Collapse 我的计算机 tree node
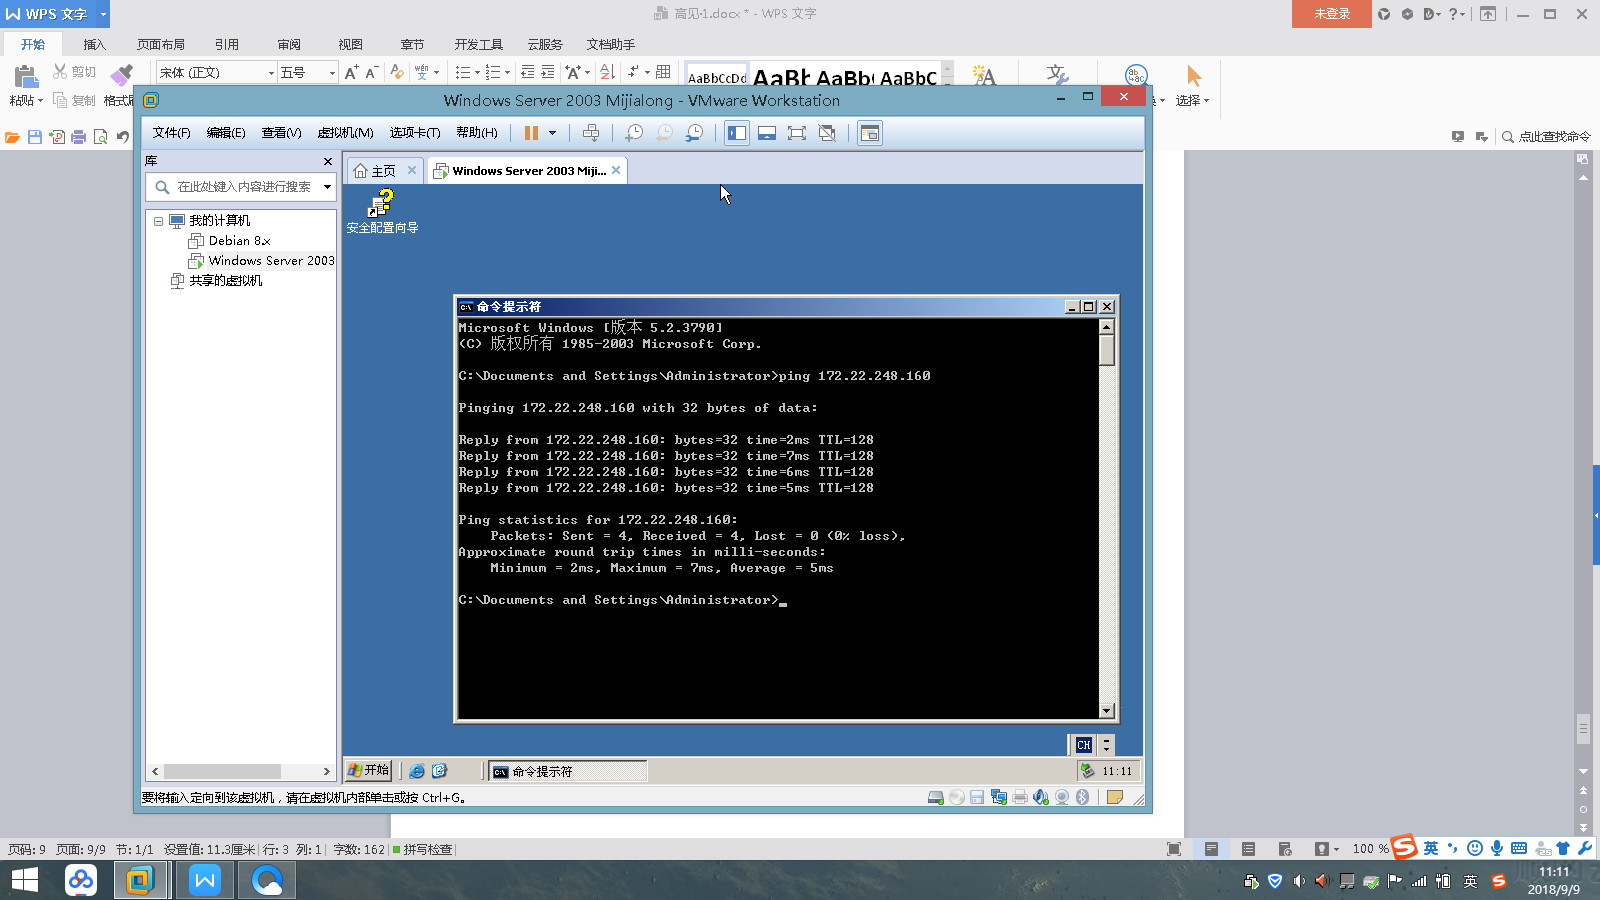Viewport: 1600px width, 900px height. 158,221
